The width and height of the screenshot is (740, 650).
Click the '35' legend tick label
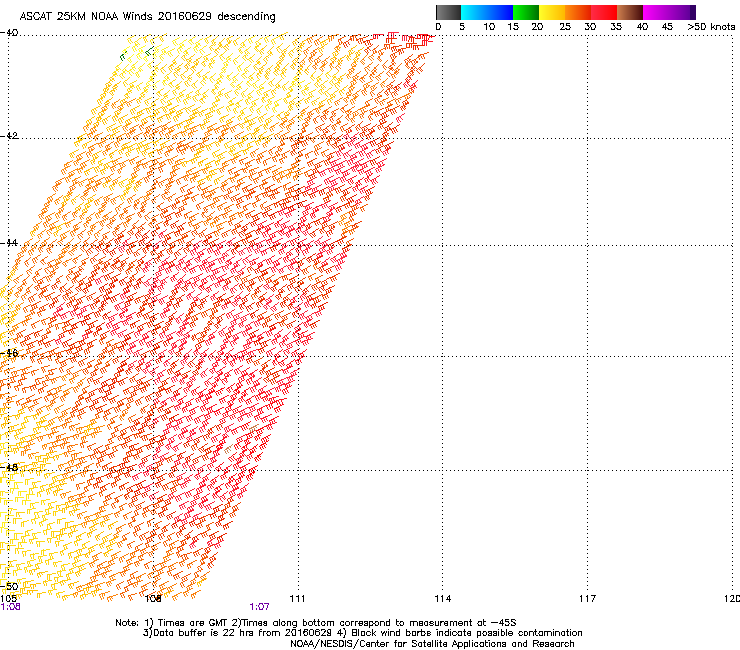pyautogui.click(x=616, y=27)
